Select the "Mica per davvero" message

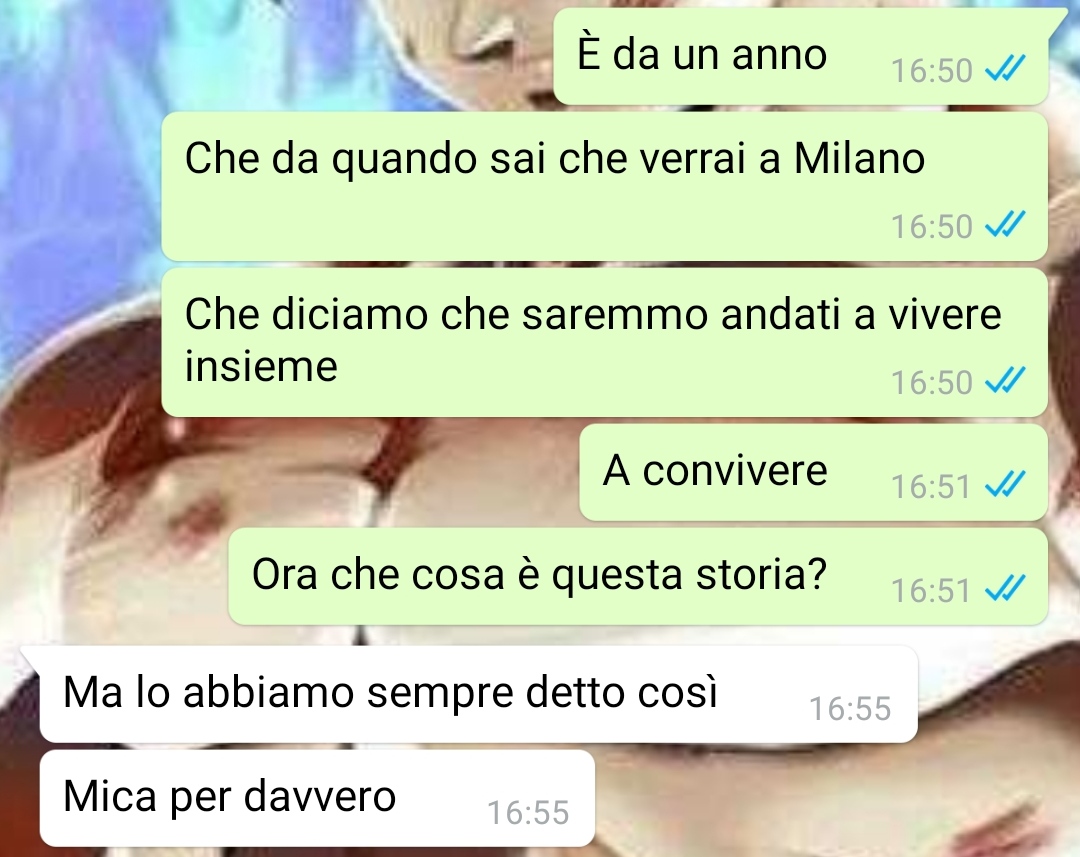pyautogui.click(x=317, y=798)
